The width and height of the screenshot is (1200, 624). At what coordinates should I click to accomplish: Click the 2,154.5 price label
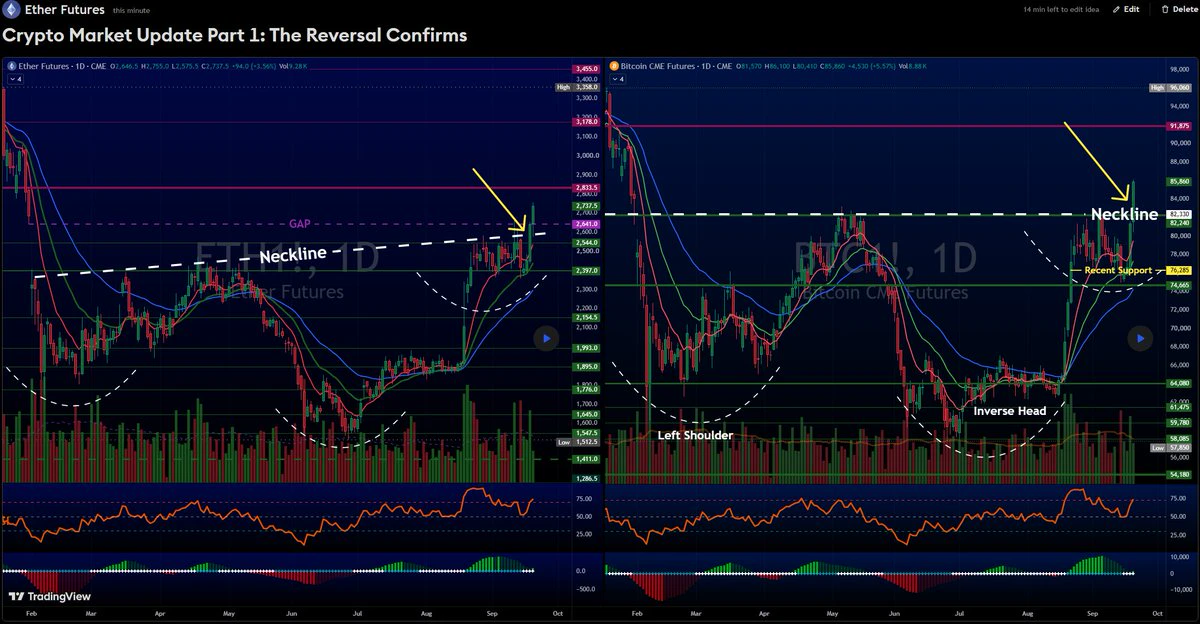coord(585,317)
